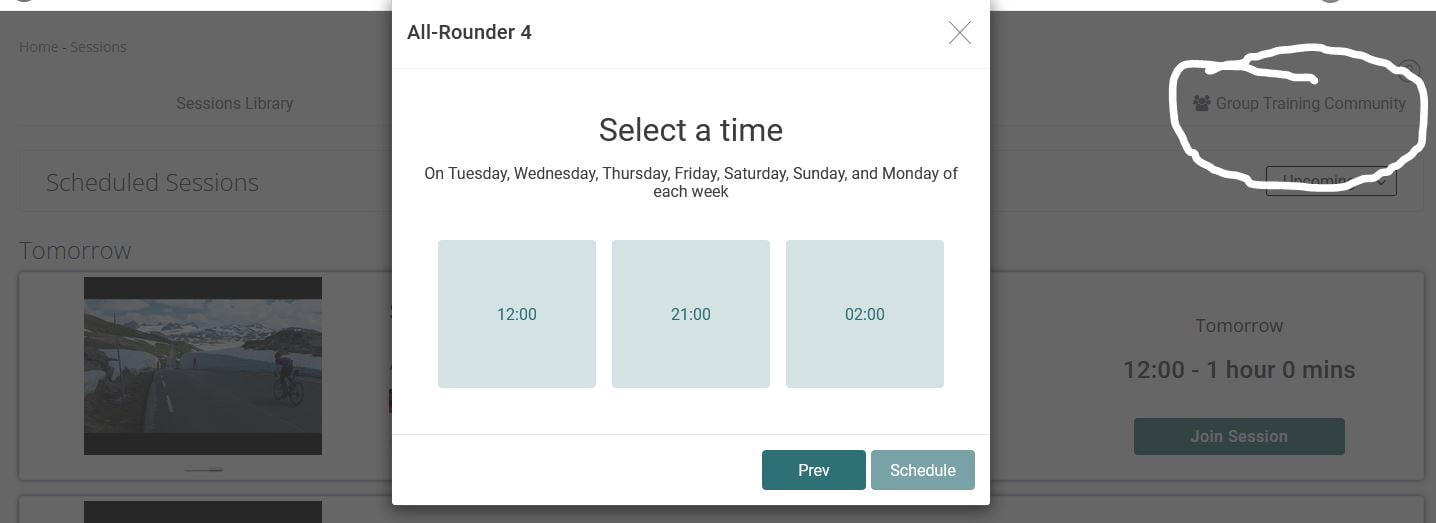Close the All-Rounder 4 dialog
The height and width of the screenshot is (523, 1436).
pyautogui.click(x=959, y=33)
